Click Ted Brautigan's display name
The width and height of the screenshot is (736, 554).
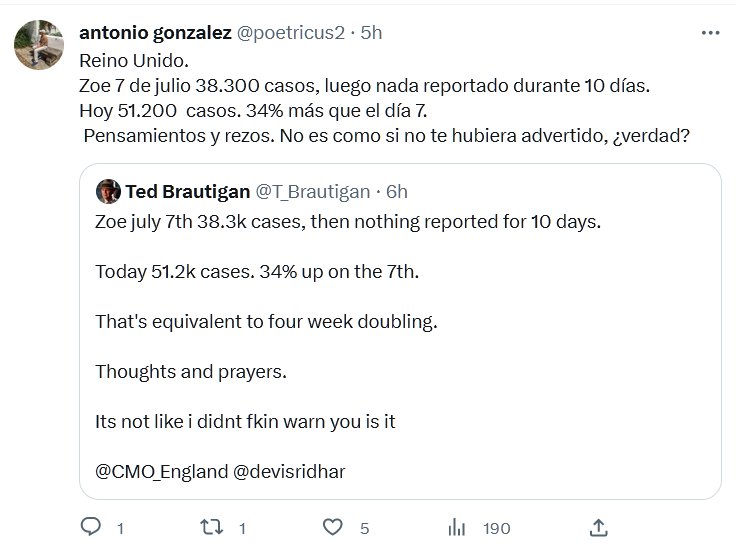click(x=187, y=190)
